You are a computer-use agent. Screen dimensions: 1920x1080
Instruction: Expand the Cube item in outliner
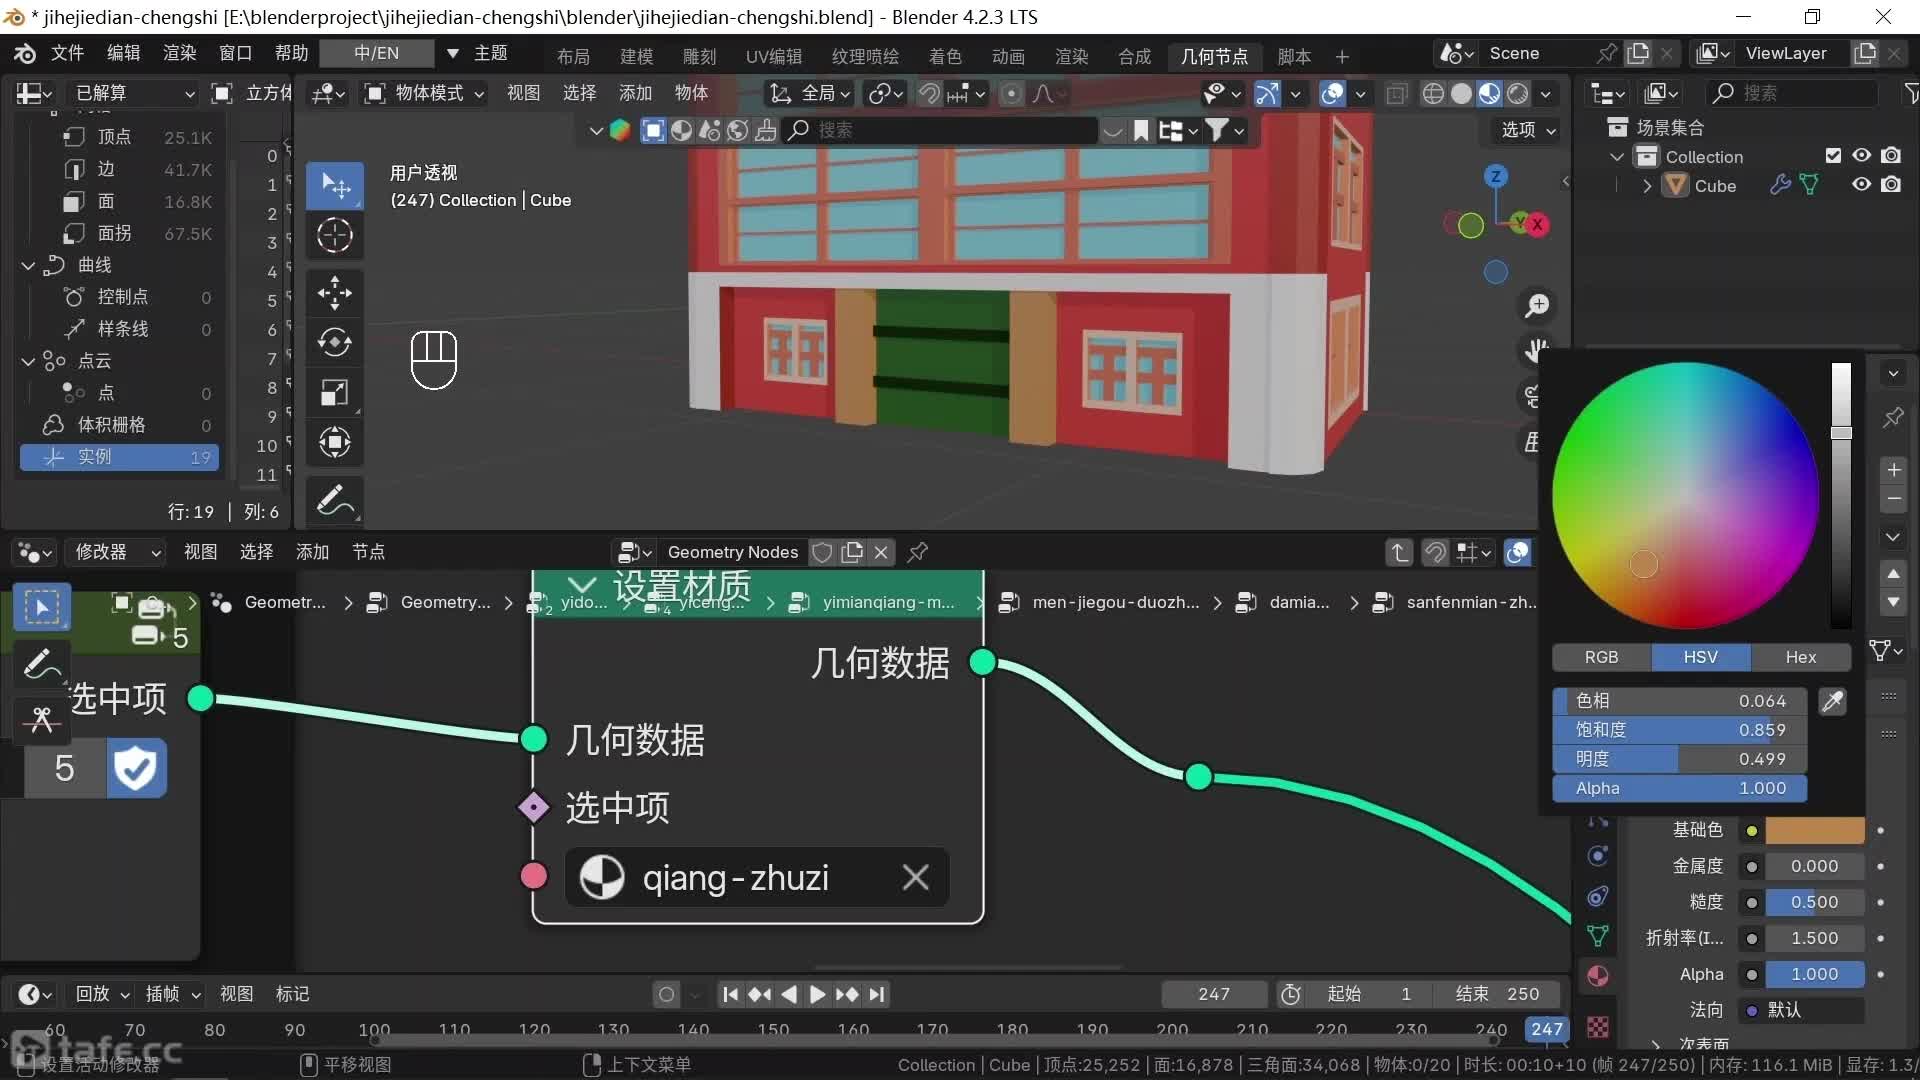(1647, 186)
